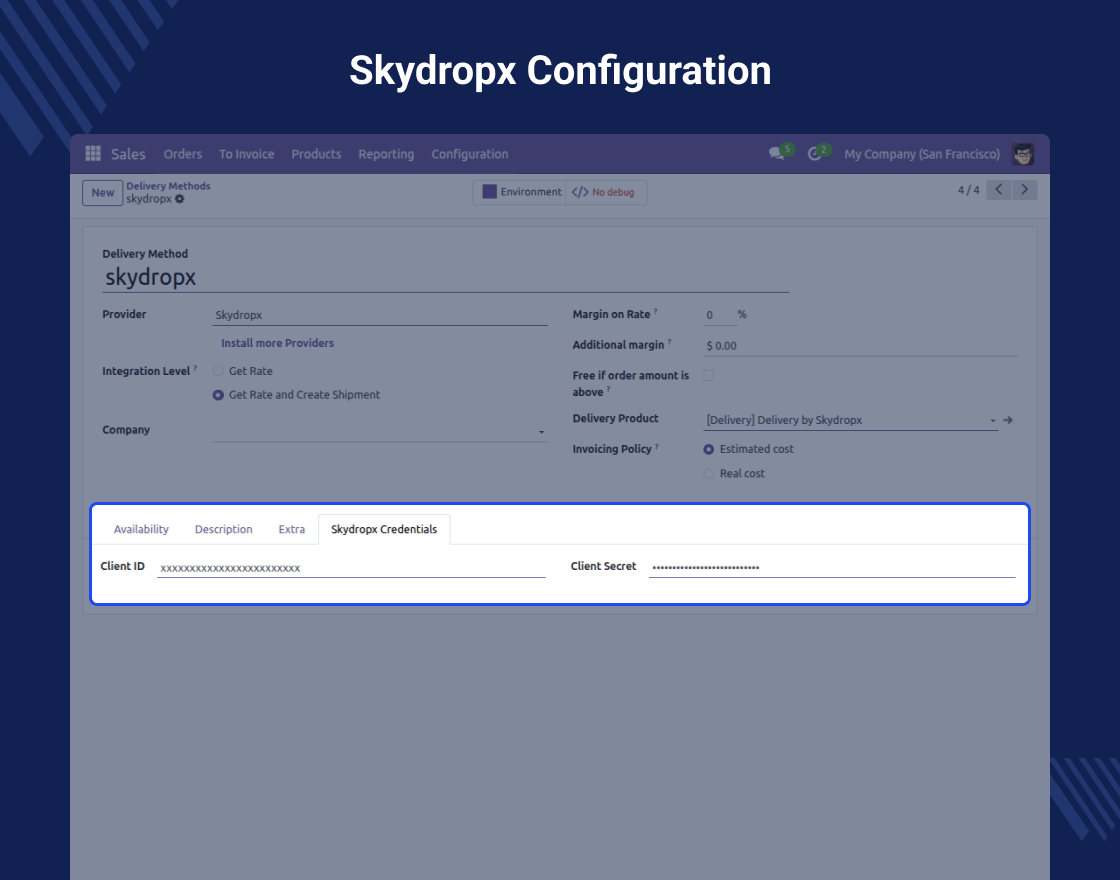Open company switcher My Company (San Francisco)
1120x880 pixels.
922,154
